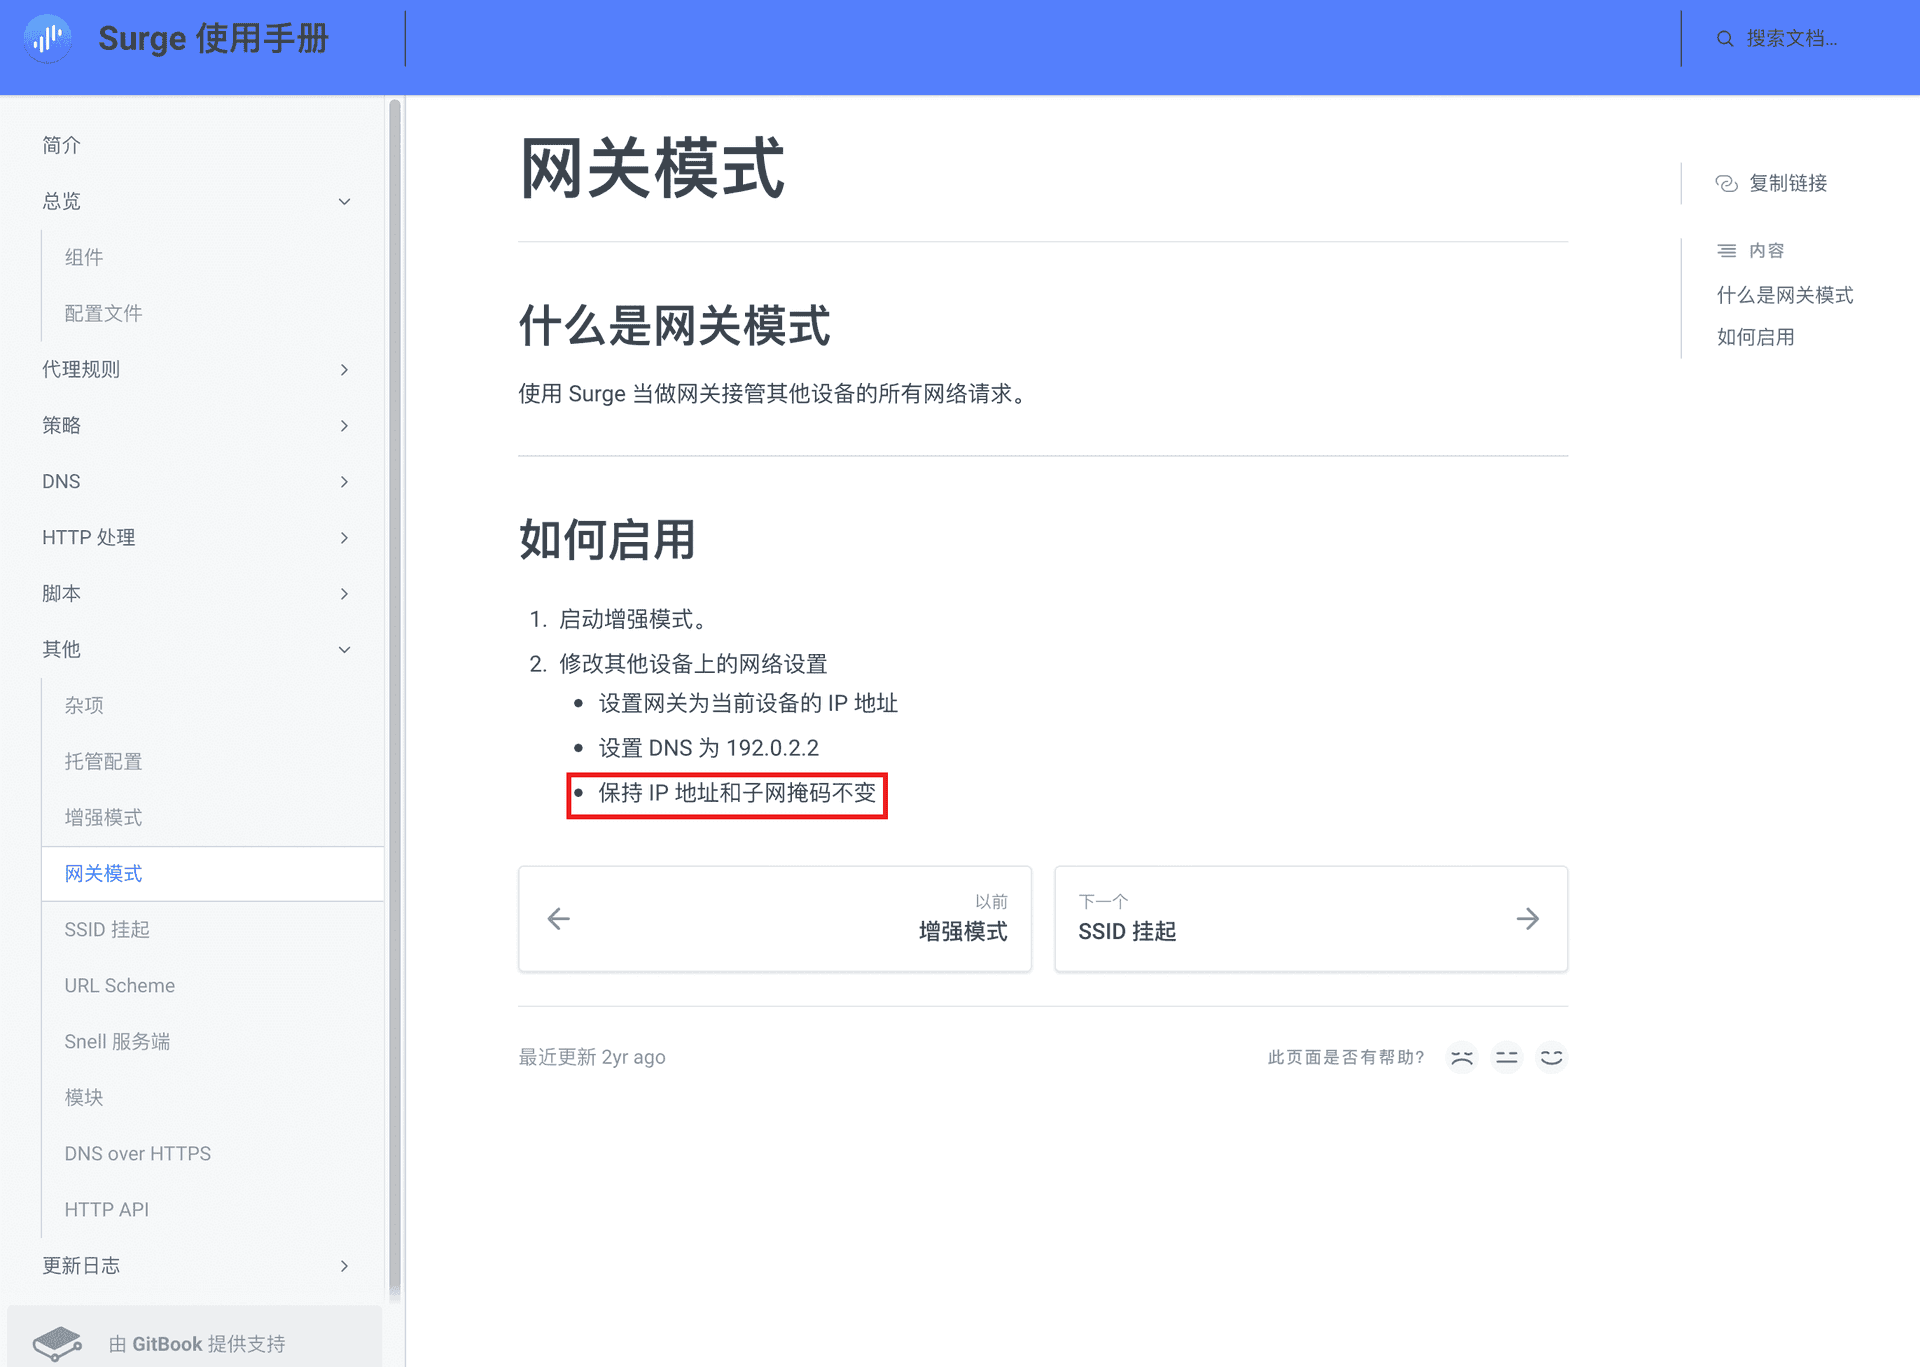Expand the HTTP 处理 section chevron
1920x1367 pixels.
(344, 537)
